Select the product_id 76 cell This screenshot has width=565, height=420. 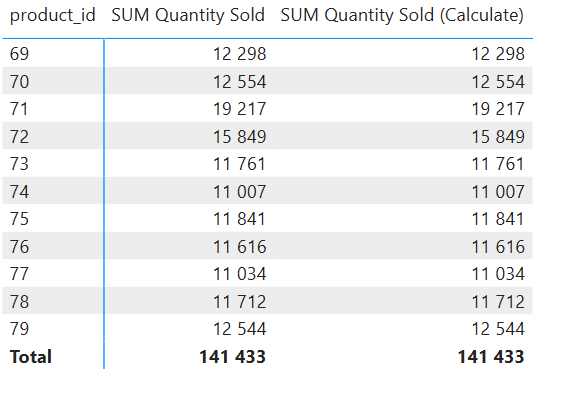[x=19, y=247]
